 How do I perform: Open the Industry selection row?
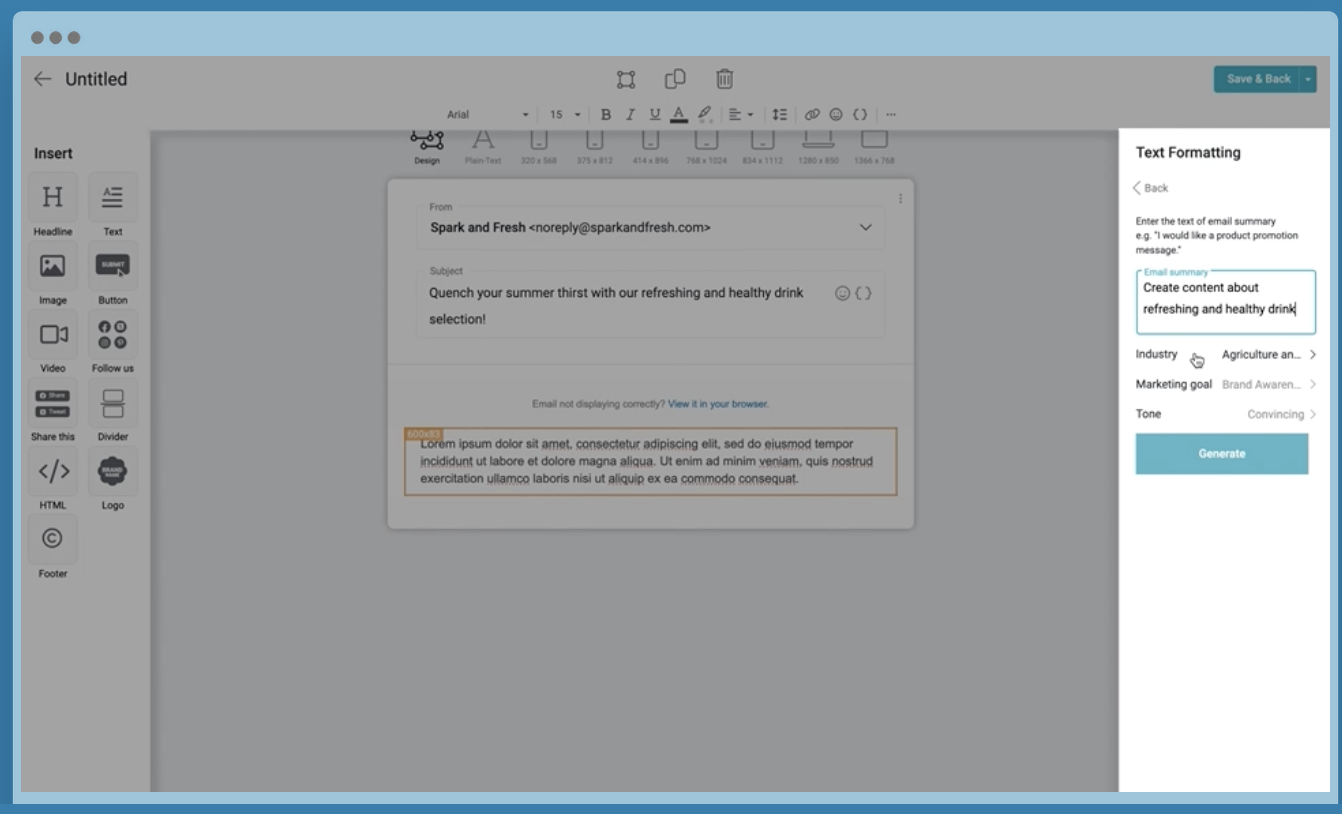click(x=1226, y=354)
